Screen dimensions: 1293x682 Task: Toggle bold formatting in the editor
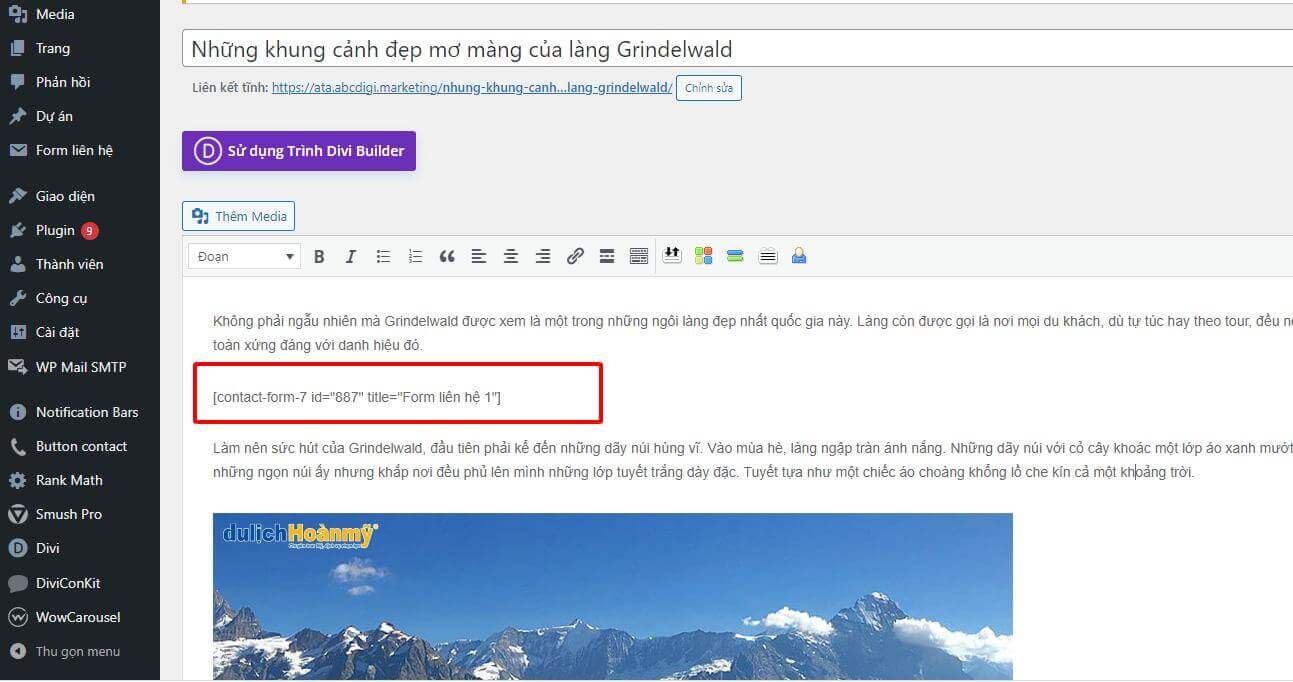tap(319, 256)
